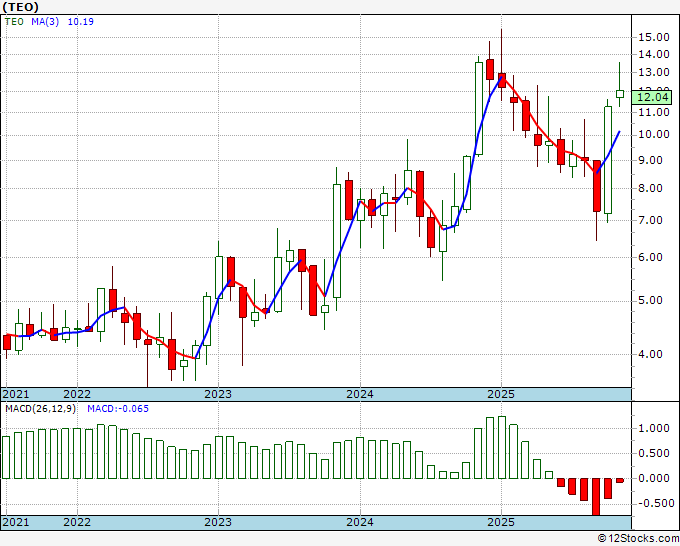Click the 12.04 current price tag
This screenshot has width=680, height=546.
point(654,97)
